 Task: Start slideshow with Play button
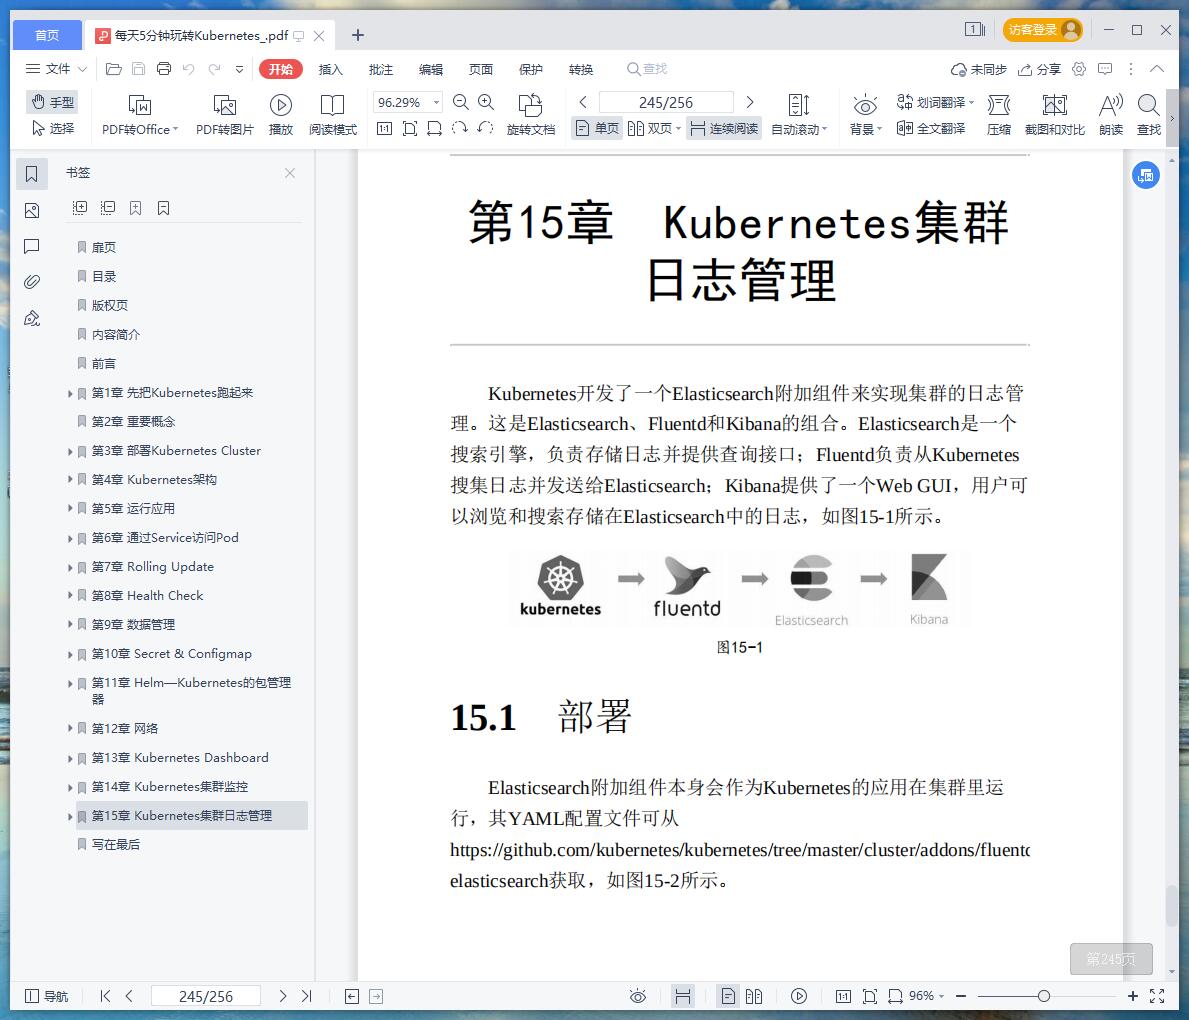pos(281,115)
